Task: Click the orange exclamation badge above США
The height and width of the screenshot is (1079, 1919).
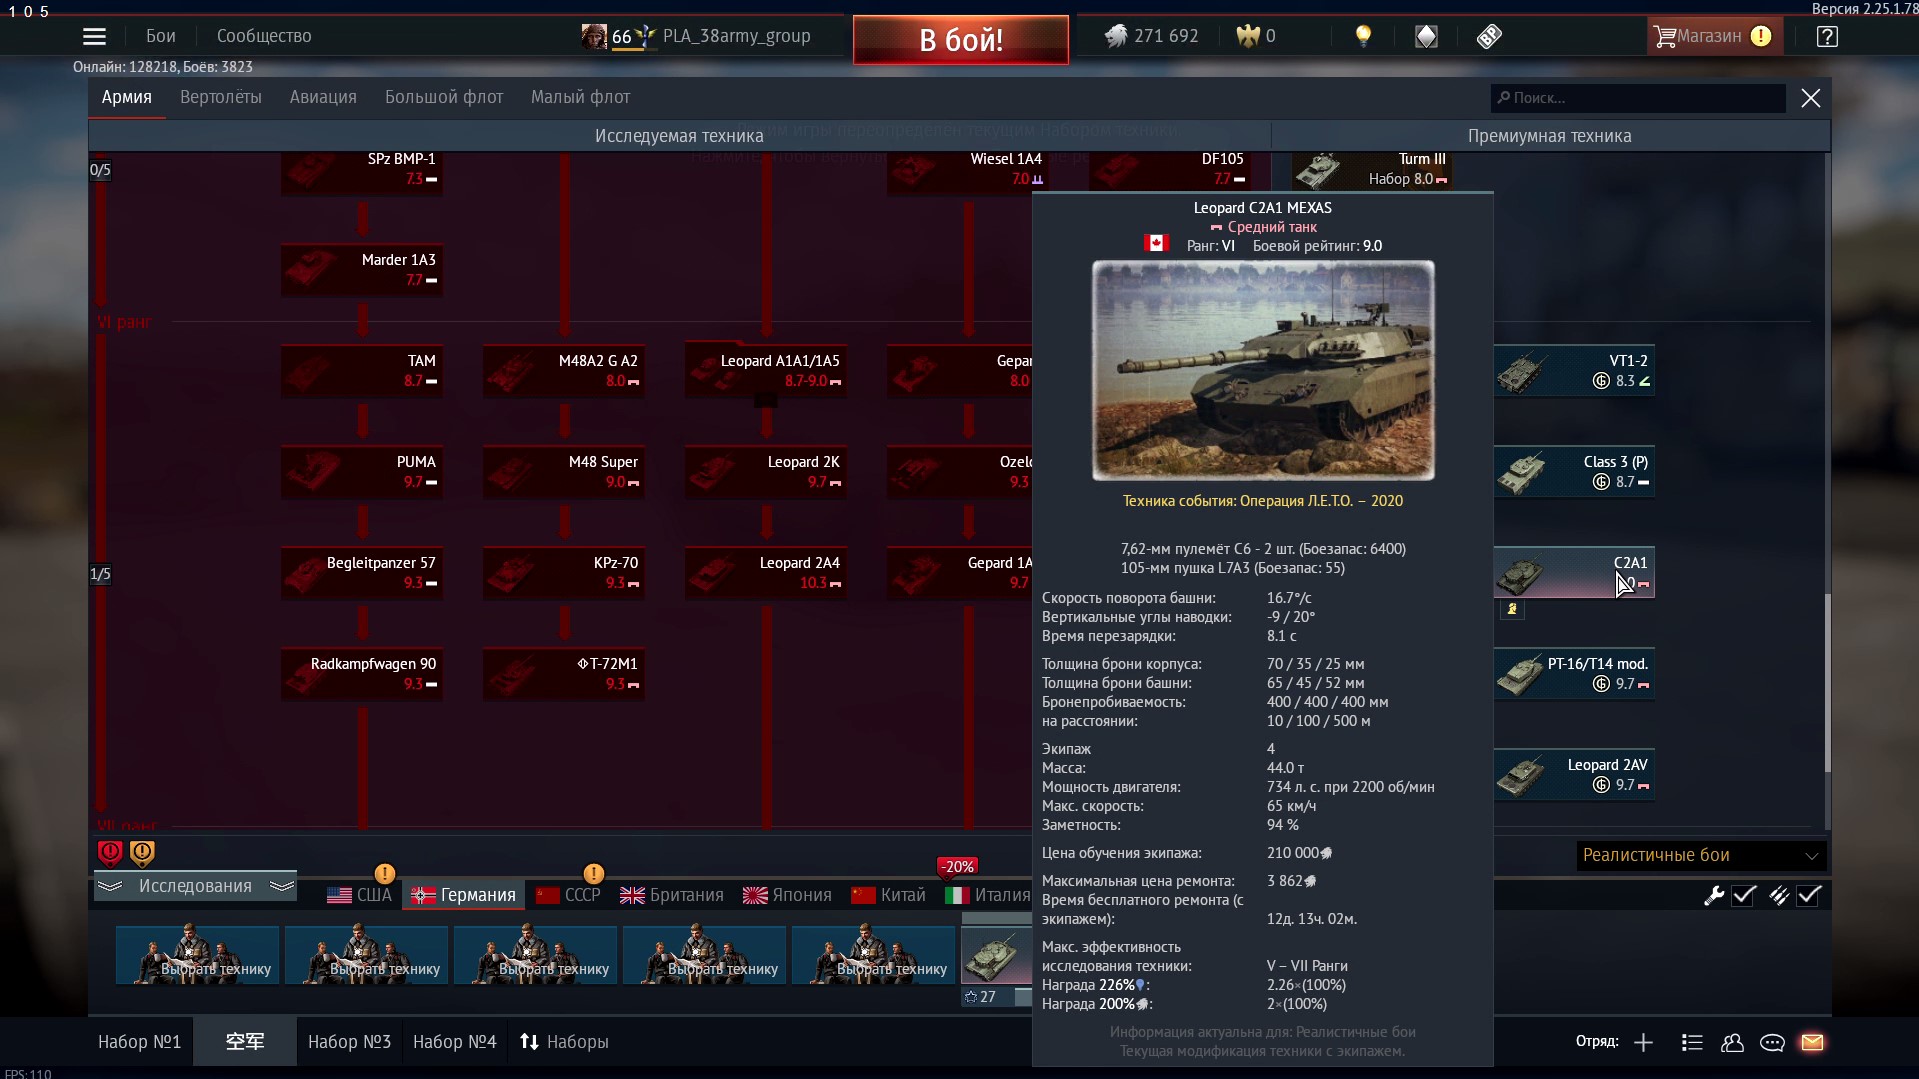Action: coord(384,873)
